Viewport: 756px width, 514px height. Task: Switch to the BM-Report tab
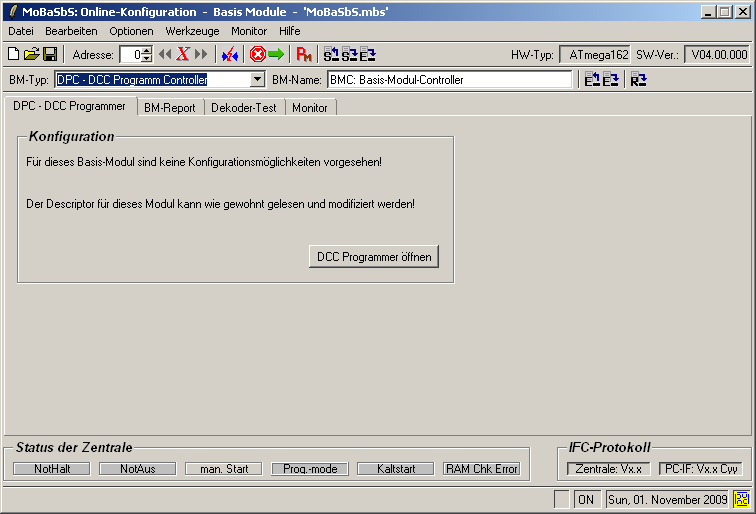169,107
